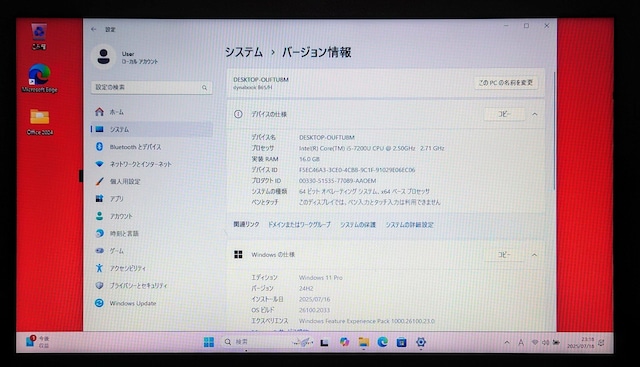Select the 24H2 version value
Screen dimensions: 640x367
click(x=306, y=288)
